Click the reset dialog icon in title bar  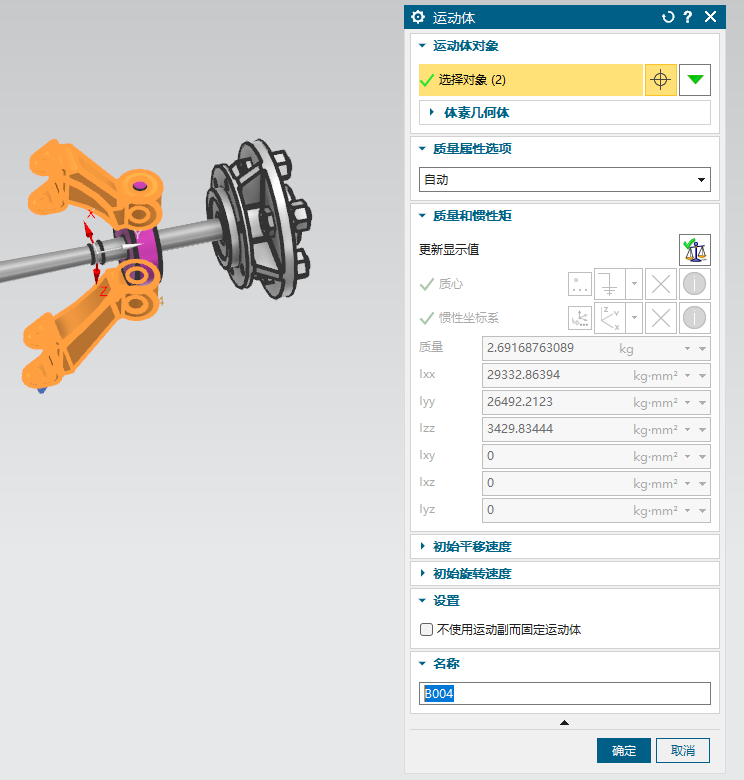668,17
